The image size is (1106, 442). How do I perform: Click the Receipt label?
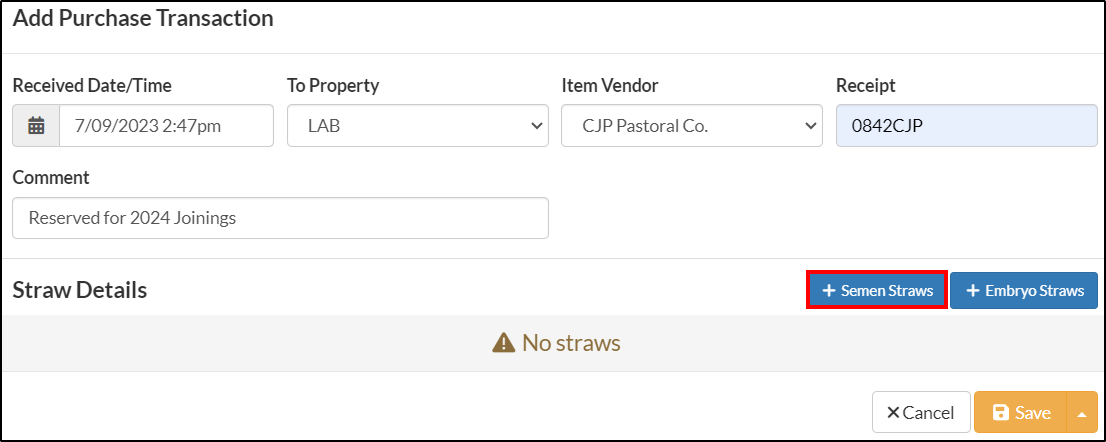pos(865,86)
